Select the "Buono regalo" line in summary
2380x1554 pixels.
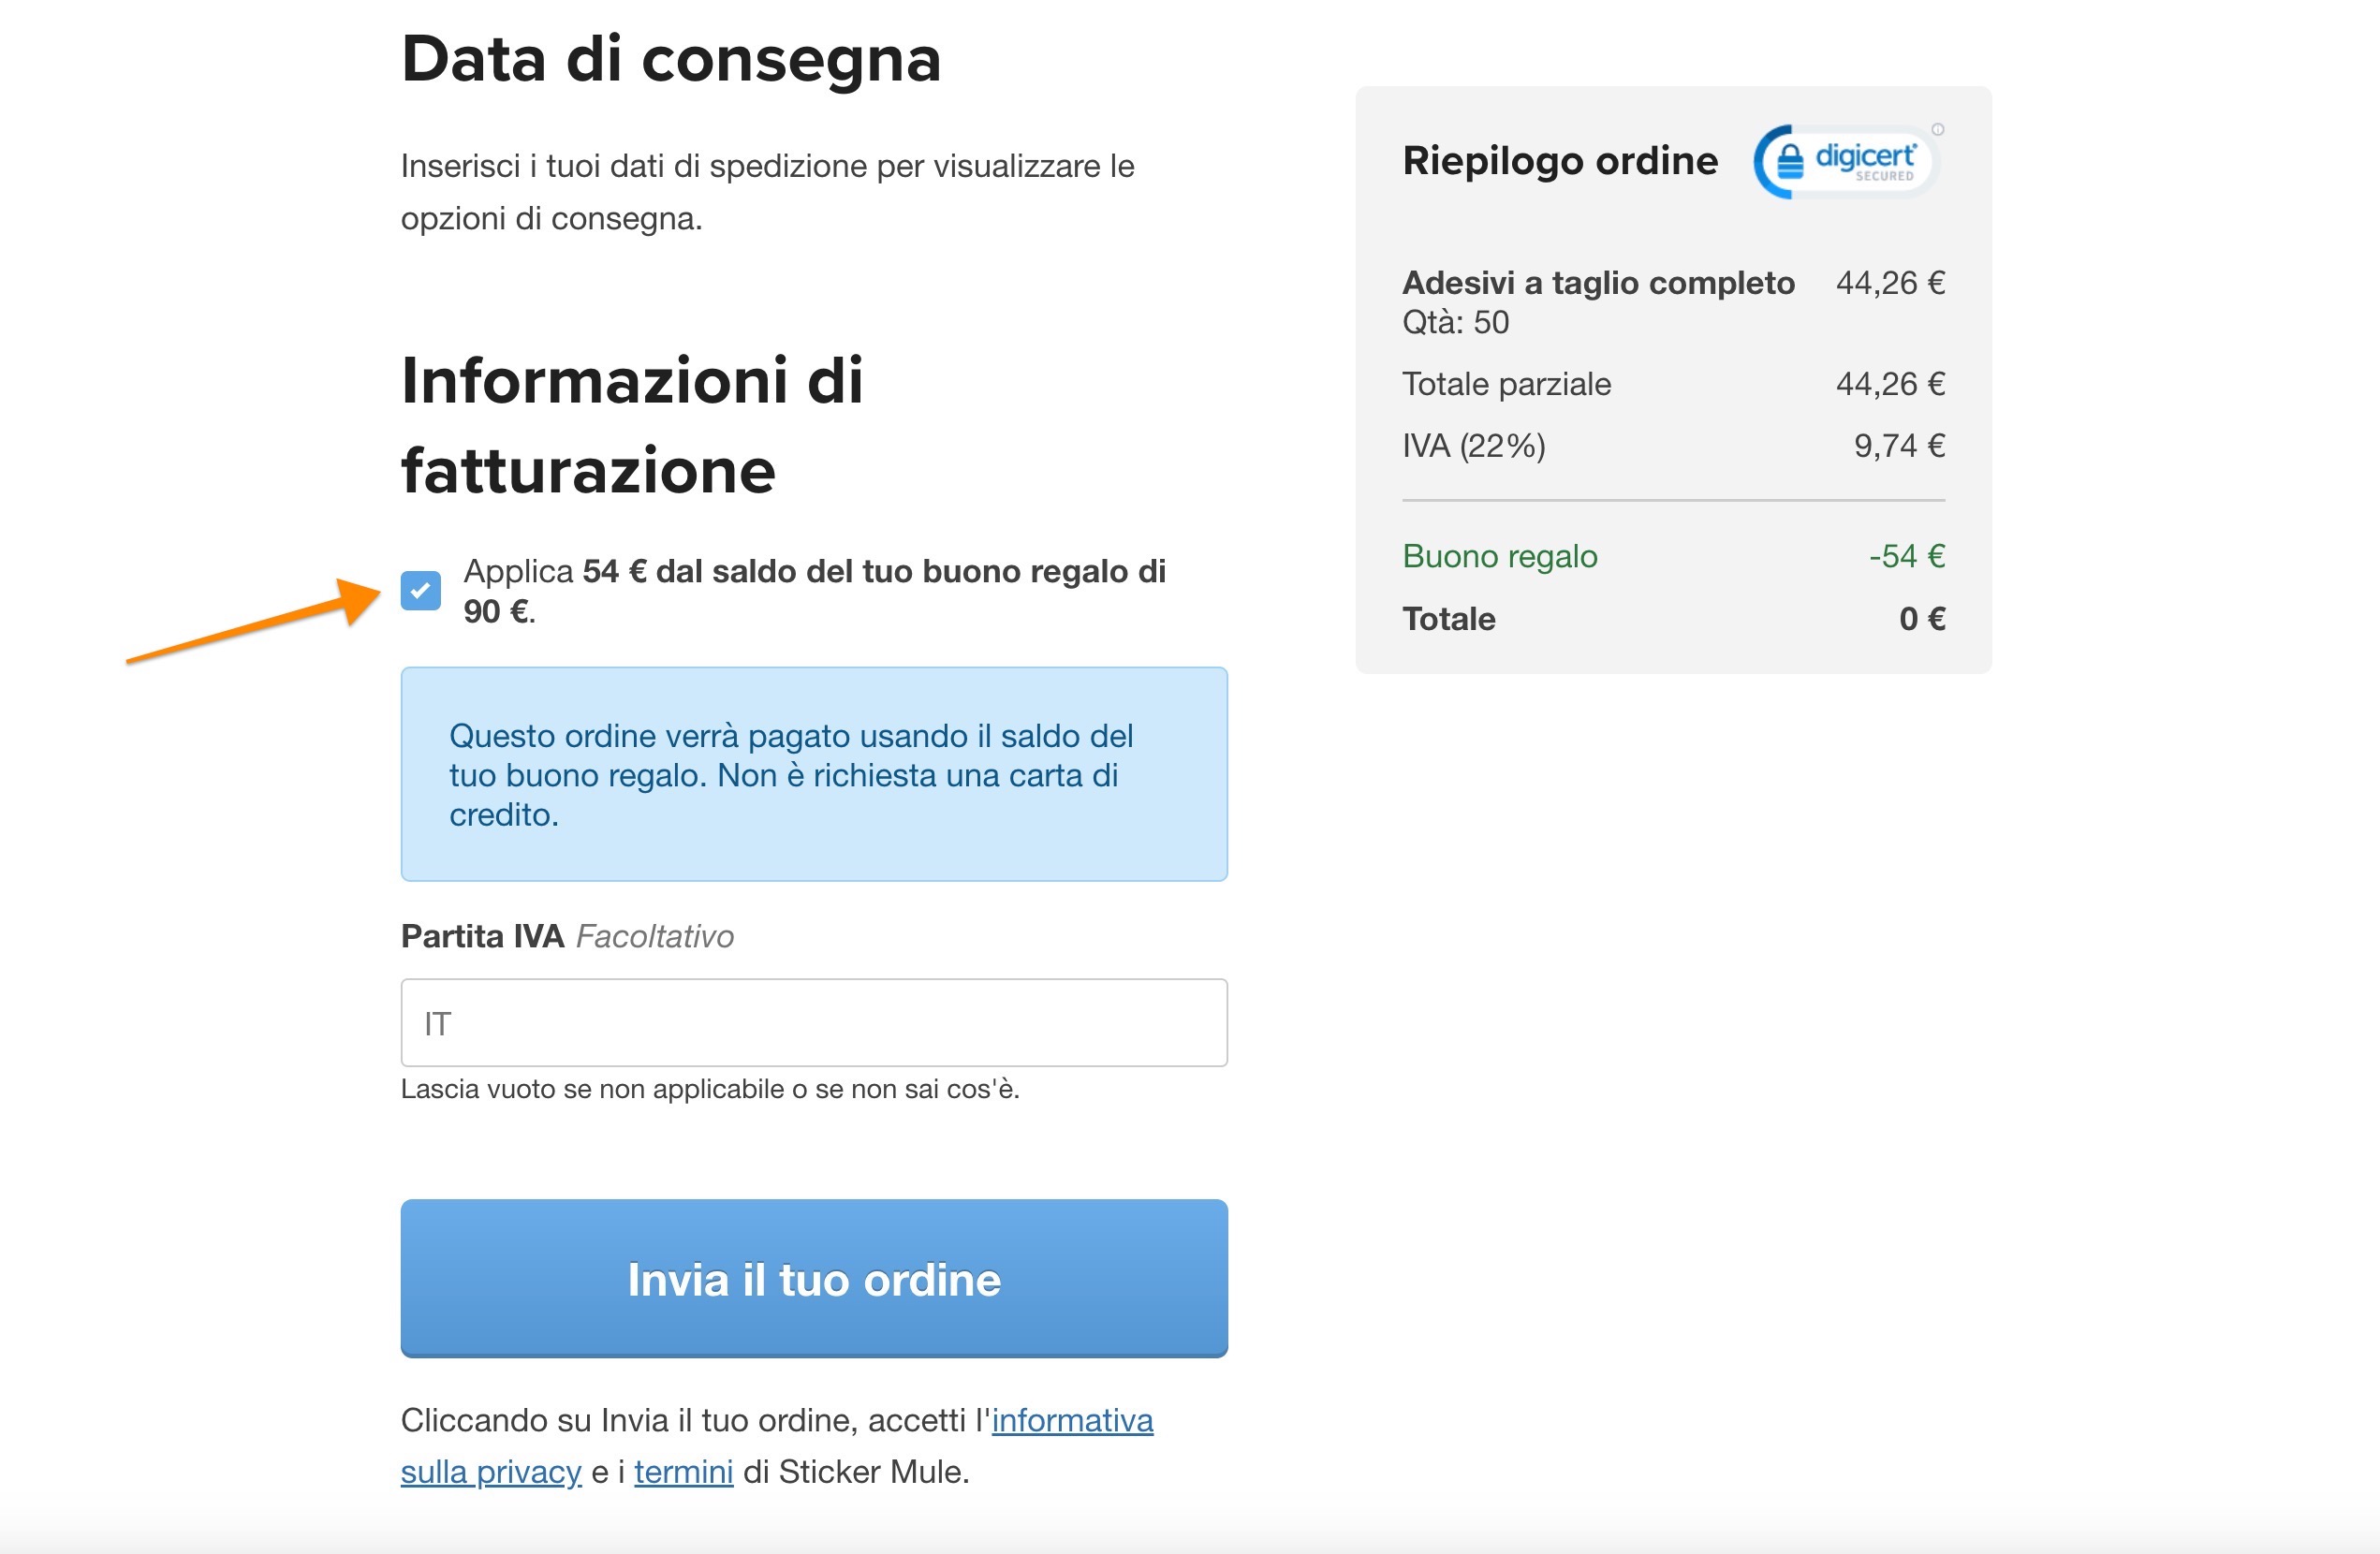[x=1500, y=557]
